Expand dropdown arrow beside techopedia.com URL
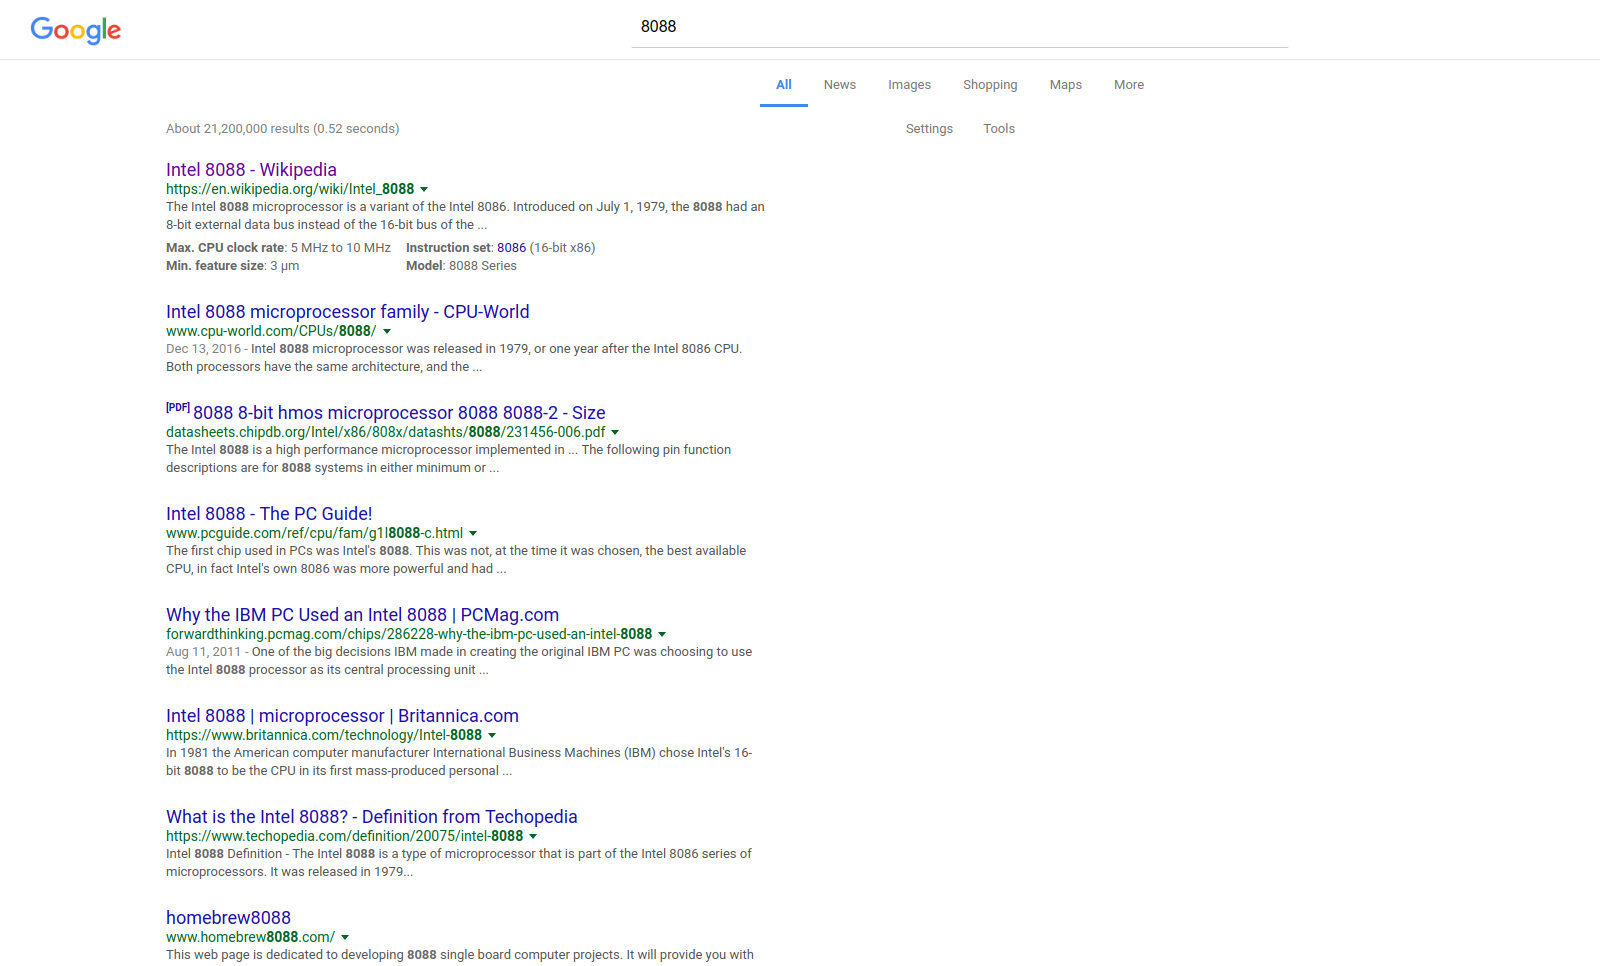This screenshot has height=966, width=1600. (533, 836)
